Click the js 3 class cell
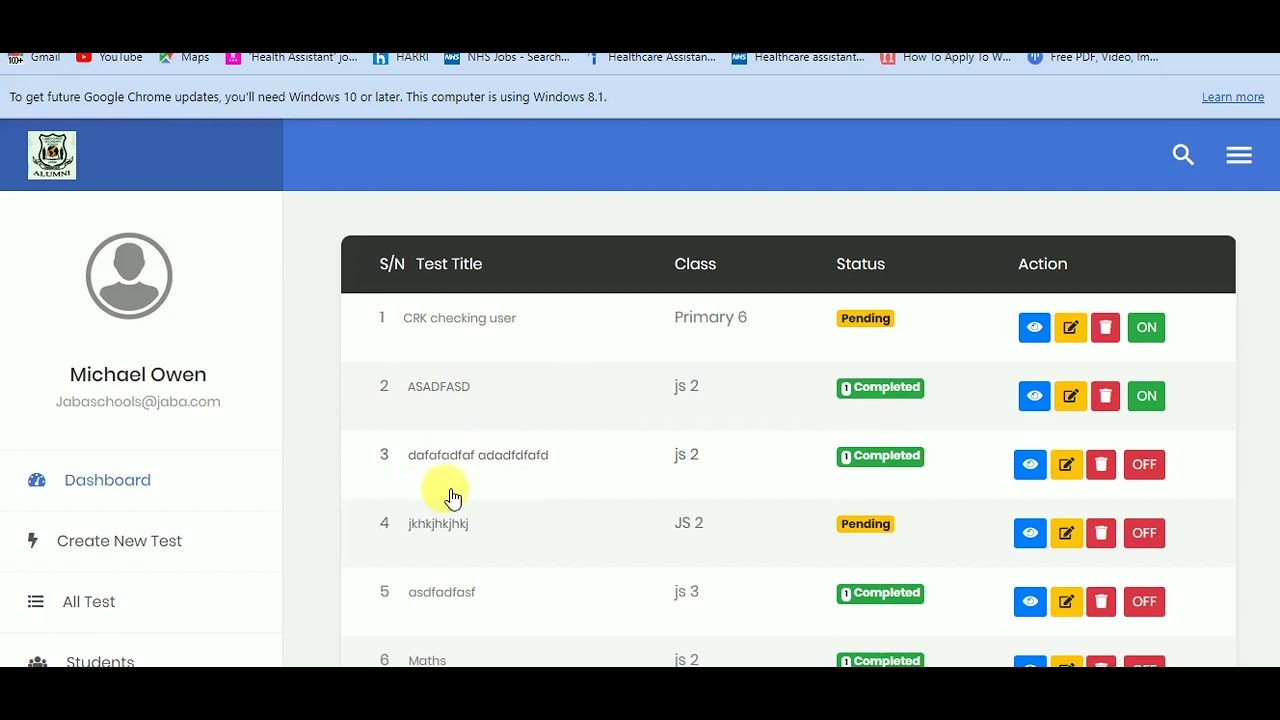 pos(686,592)
